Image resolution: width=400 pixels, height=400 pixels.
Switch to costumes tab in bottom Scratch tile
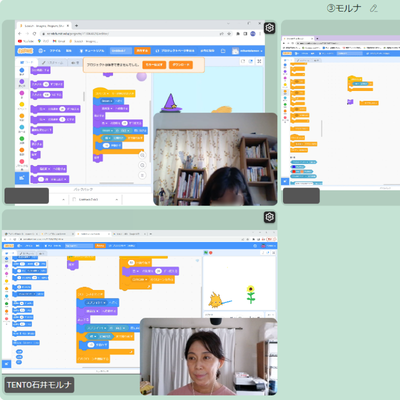click(28, 253)
